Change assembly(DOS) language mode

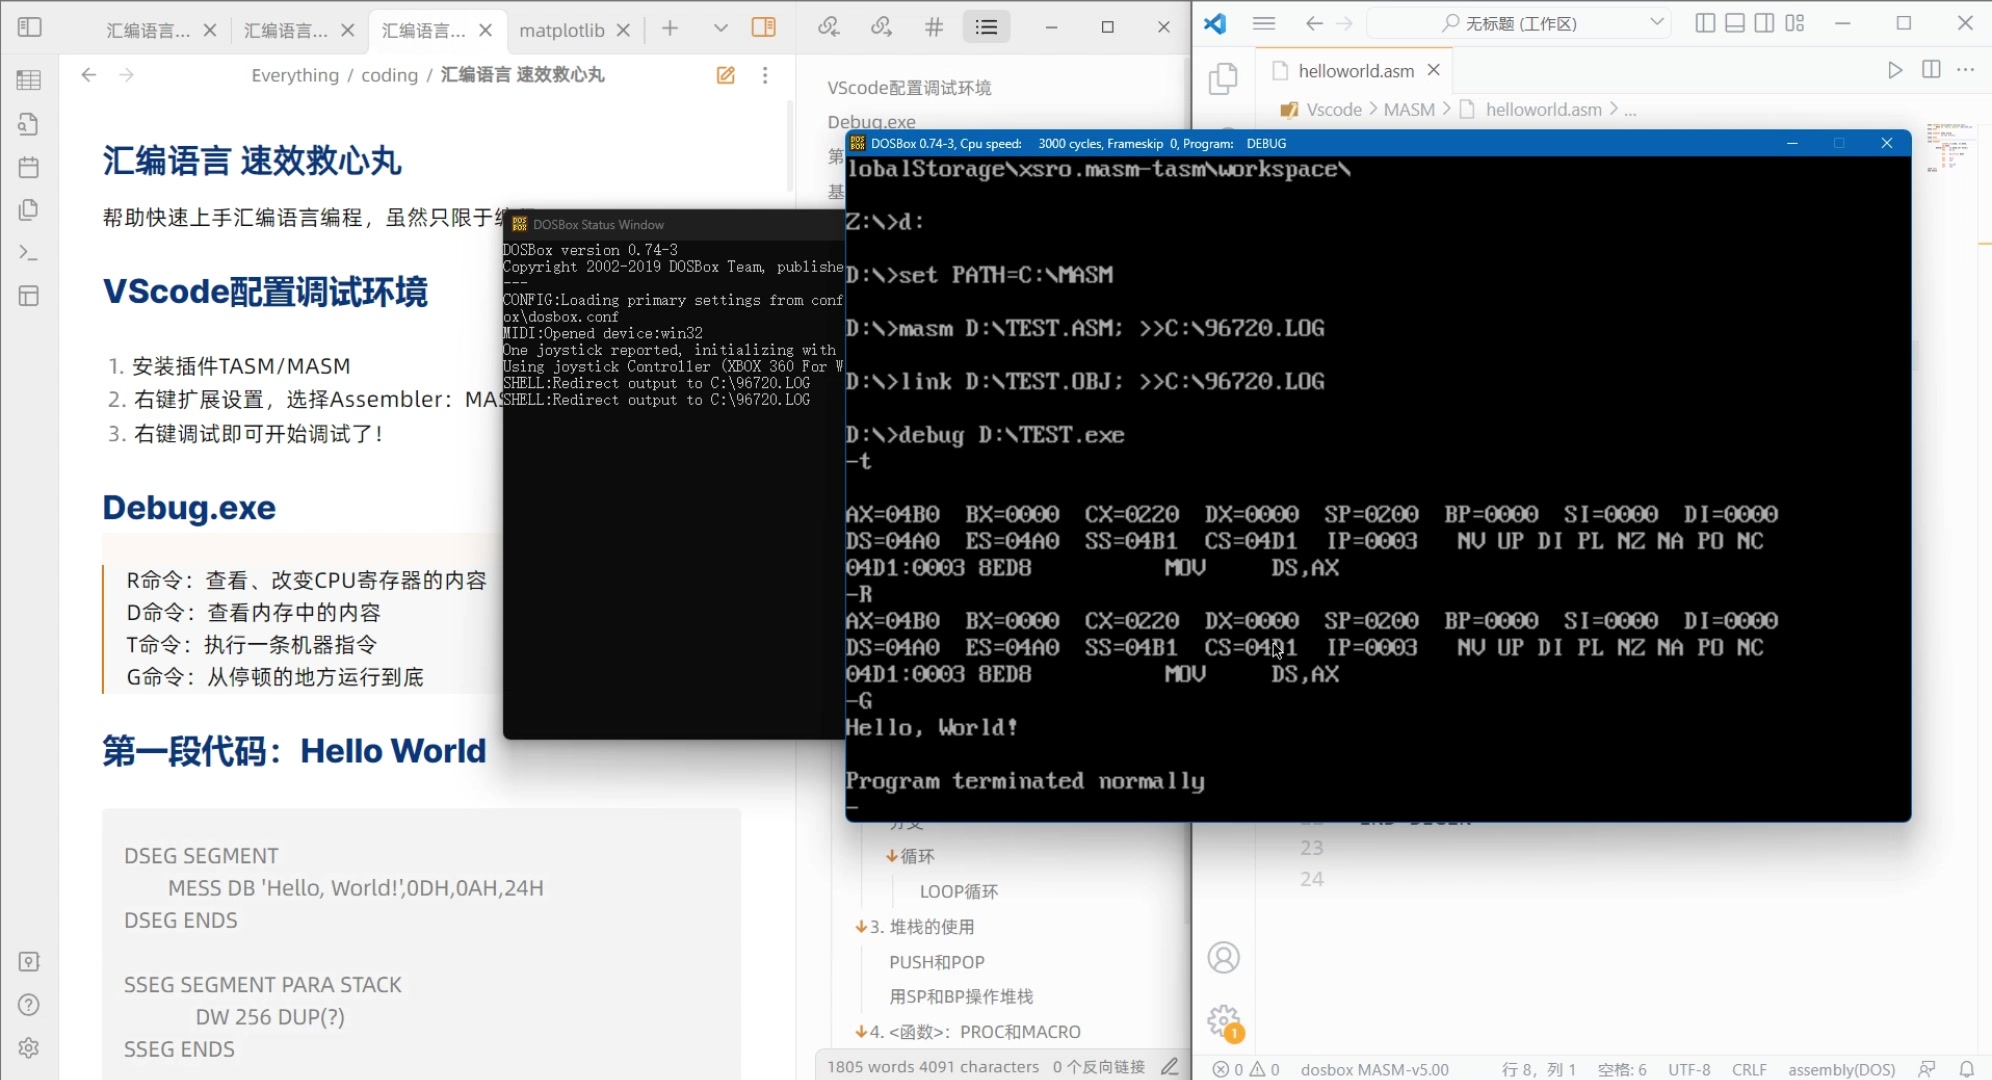tap(1841, 1069)
